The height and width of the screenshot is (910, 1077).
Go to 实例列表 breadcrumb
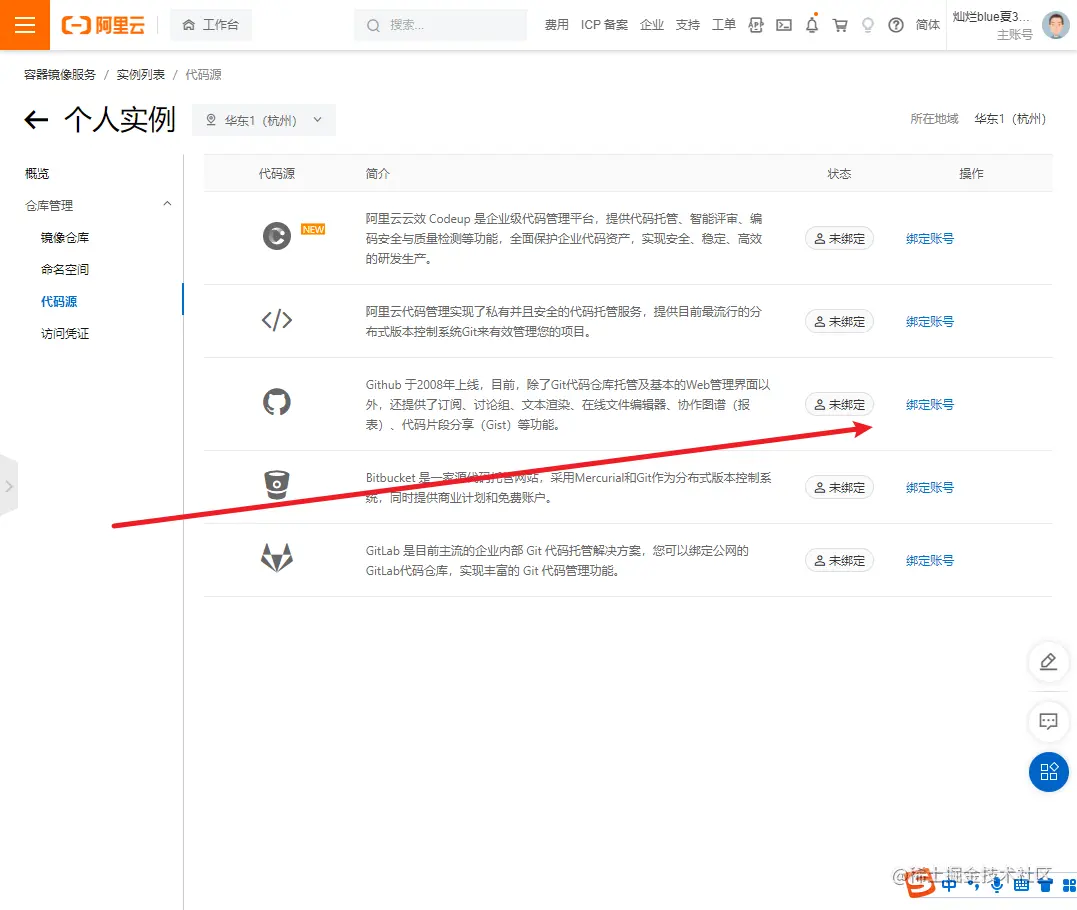coord(140,75)
